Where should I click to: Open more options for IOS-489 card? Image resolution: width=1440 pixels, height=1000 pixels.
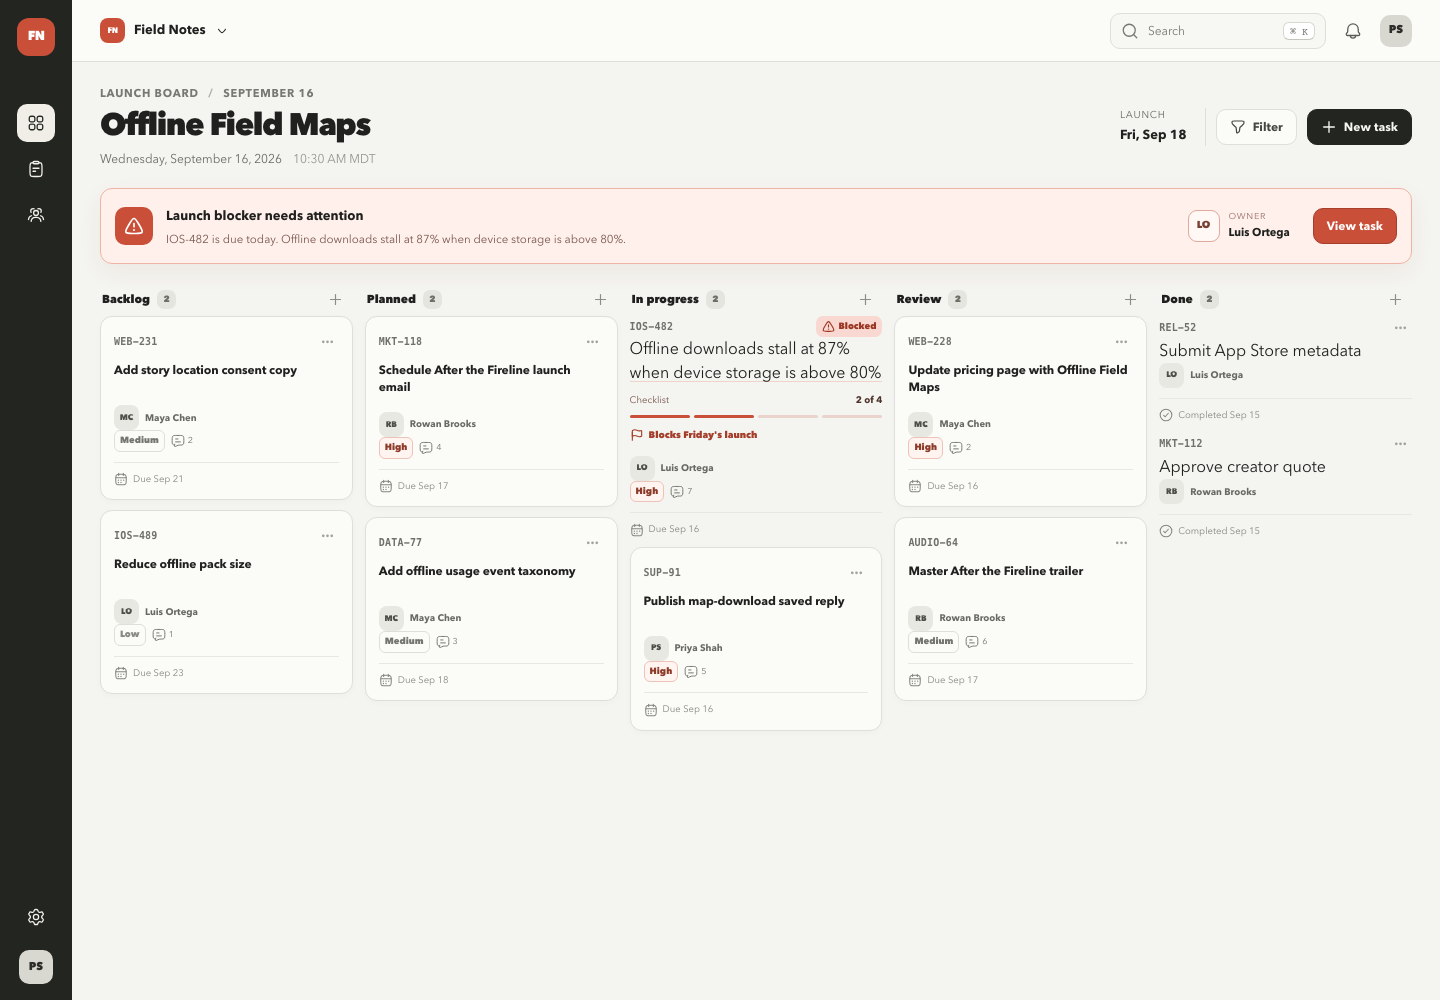pyautogui.click(x=328, y=536)
